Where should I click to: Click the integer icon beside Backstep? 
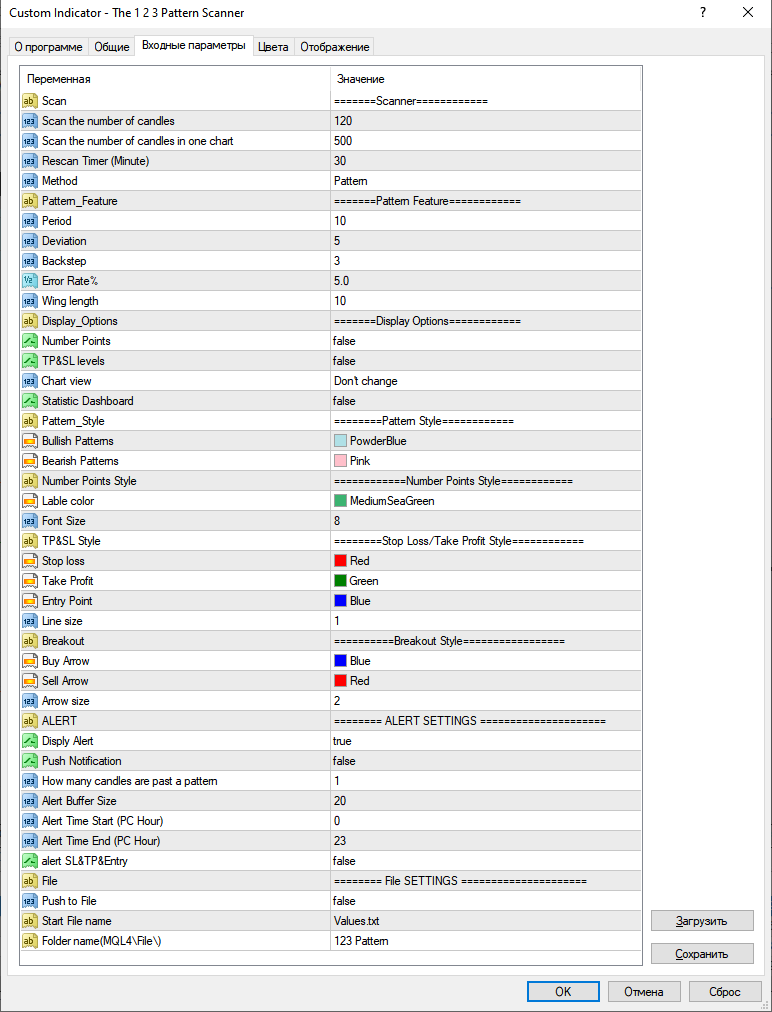click(30, 261)
